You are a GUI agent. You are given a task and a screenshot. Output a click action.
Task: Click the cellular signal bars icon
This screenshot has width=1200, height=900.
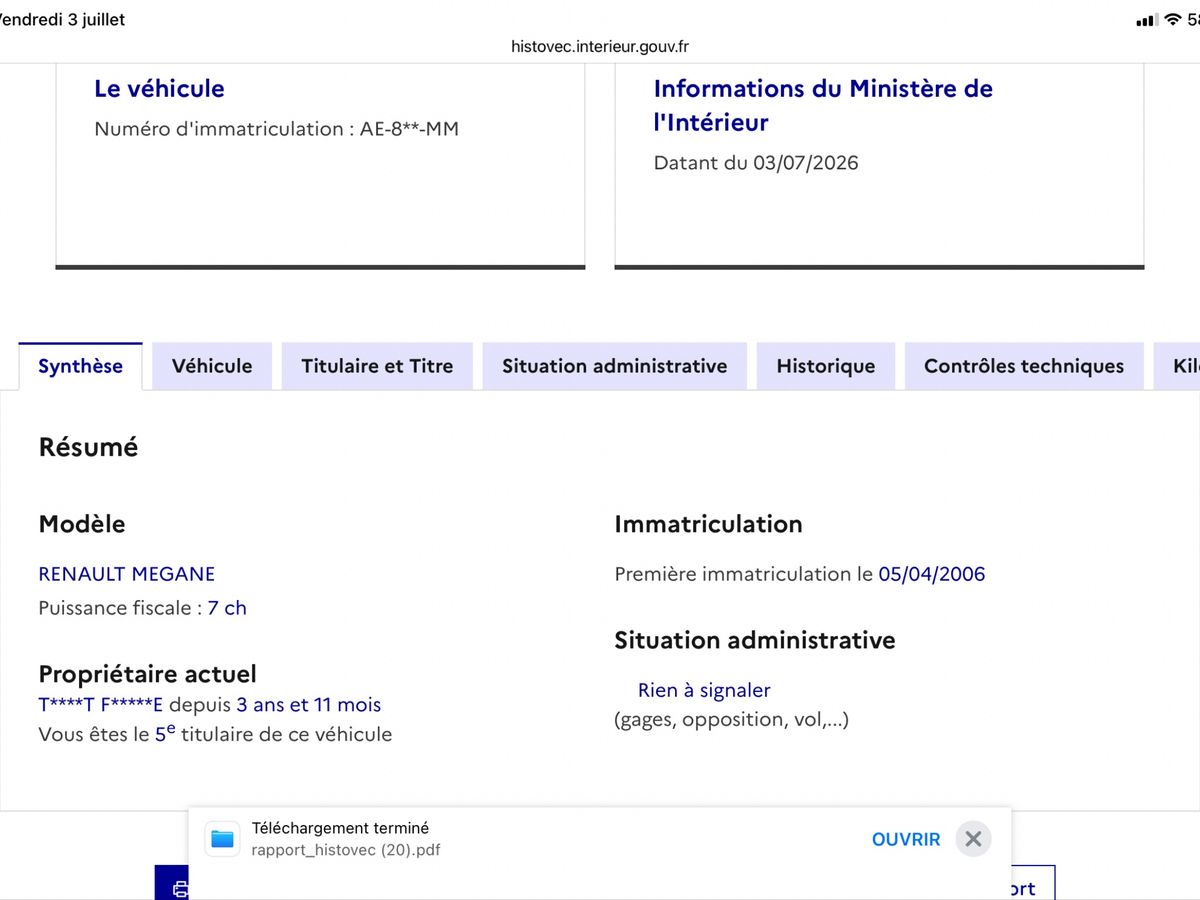(x=1147, y=20)
